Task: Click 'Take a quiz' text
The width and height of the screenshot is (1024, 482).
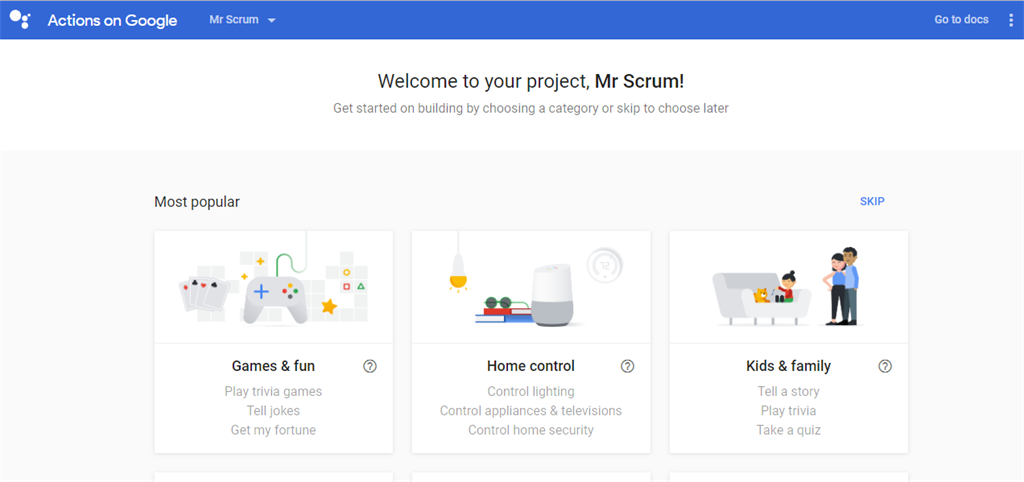Action: [788, 430]
